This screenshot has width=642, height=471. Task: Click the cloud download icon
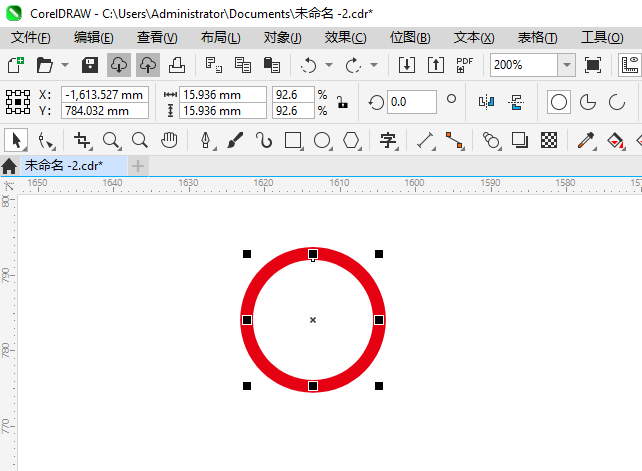coord(119,65)
